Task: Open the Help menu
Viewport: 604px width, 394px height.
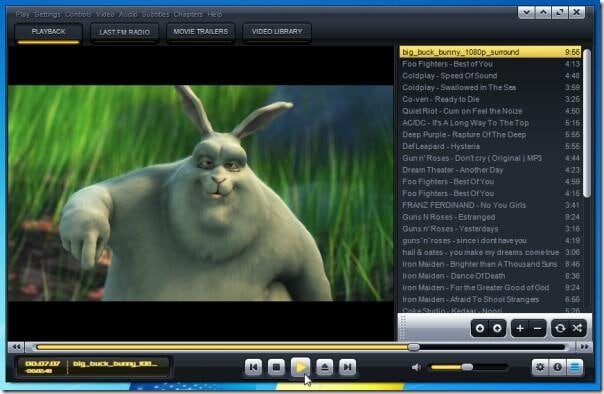Action: coord(215,14)
